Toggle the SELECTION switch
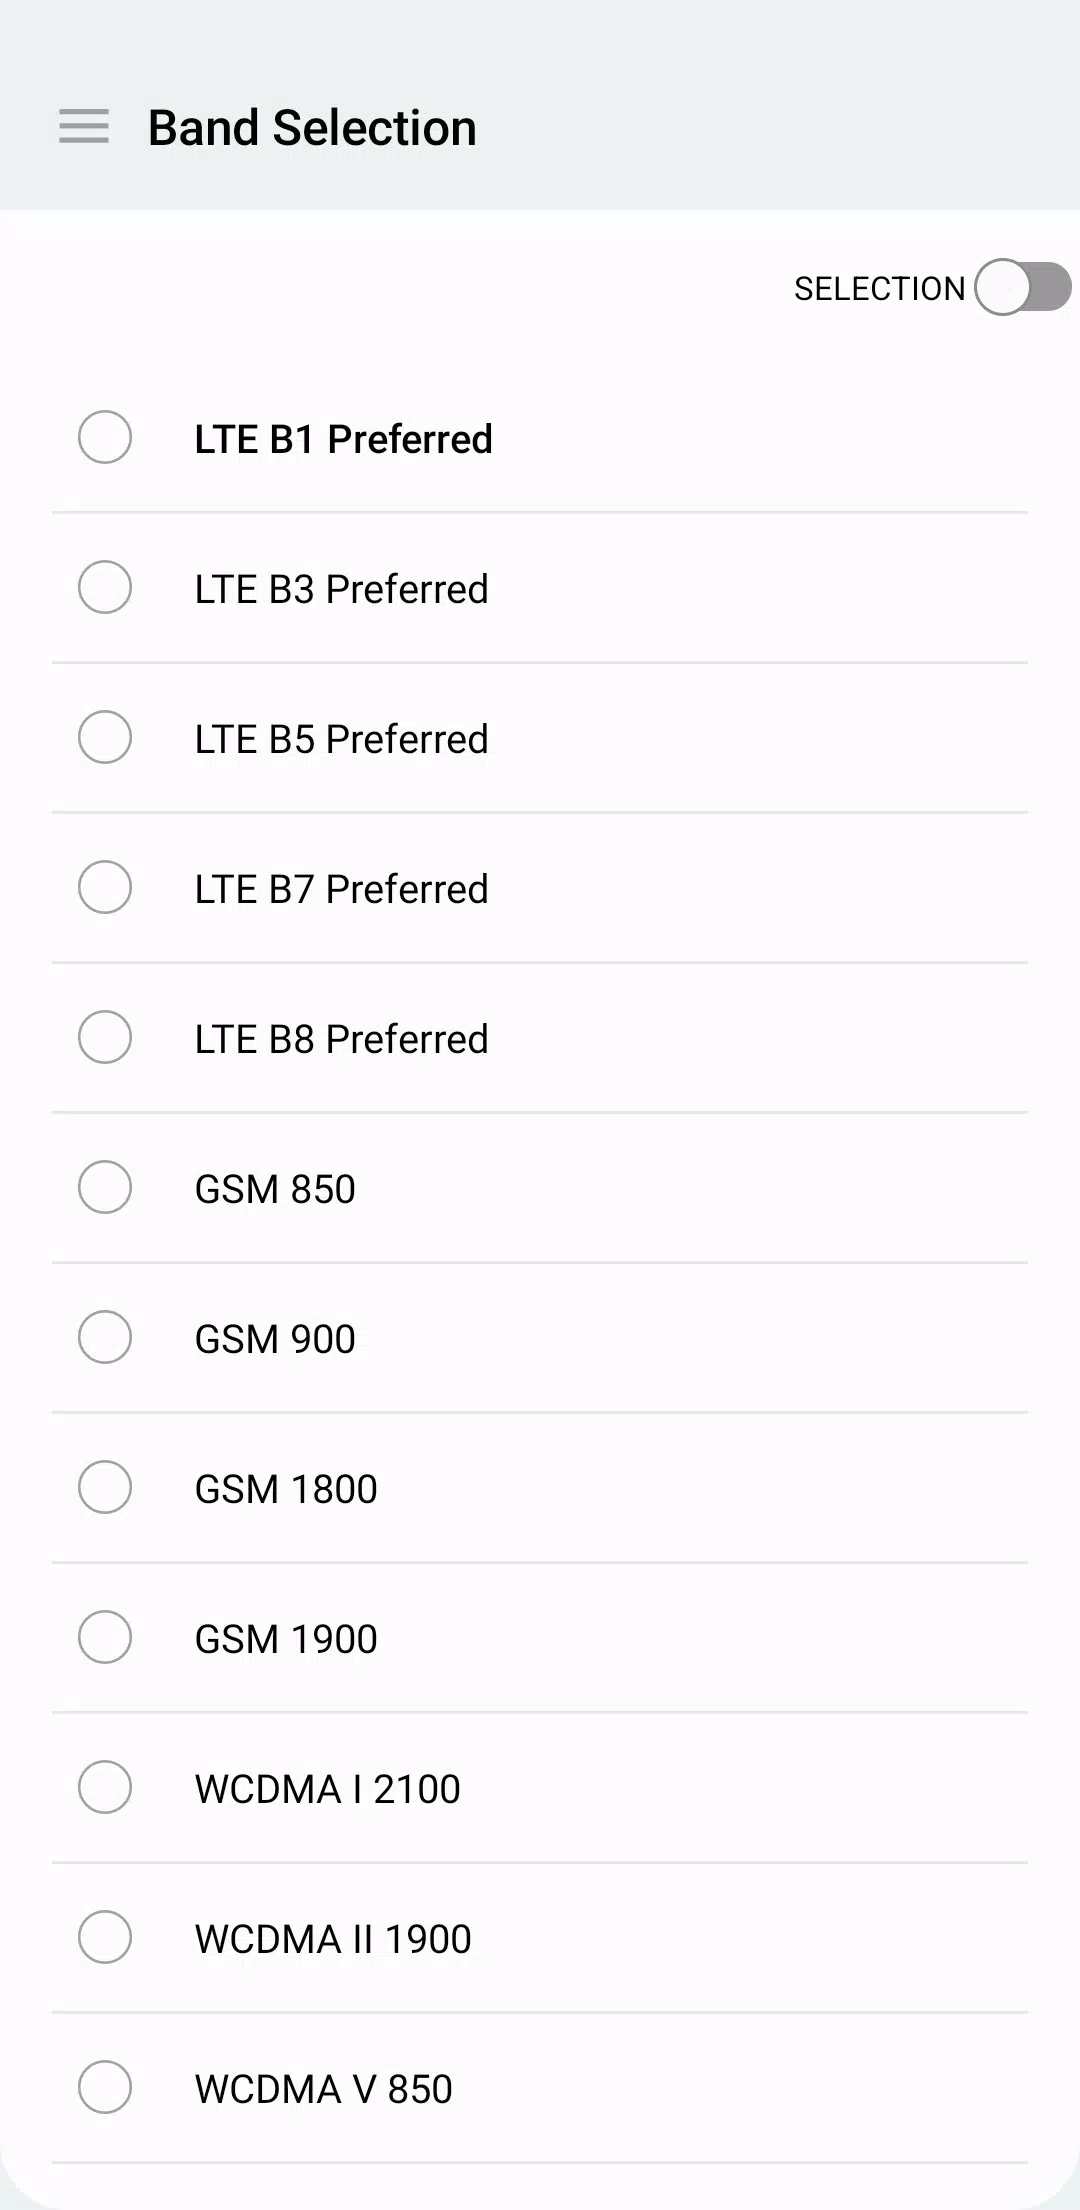 click(1022, 288)
